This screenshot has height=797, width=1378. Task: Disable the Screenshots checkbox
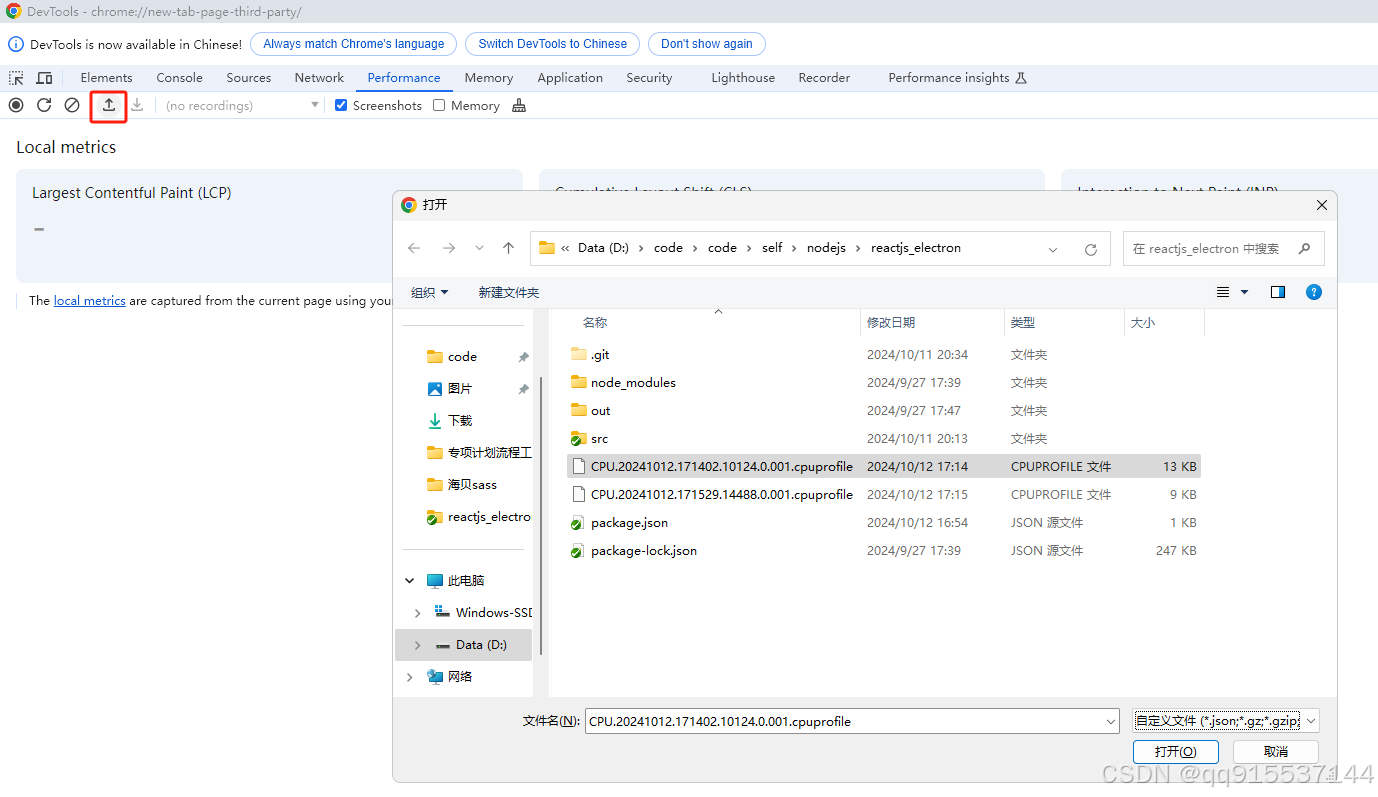click(x=341, y=105)
